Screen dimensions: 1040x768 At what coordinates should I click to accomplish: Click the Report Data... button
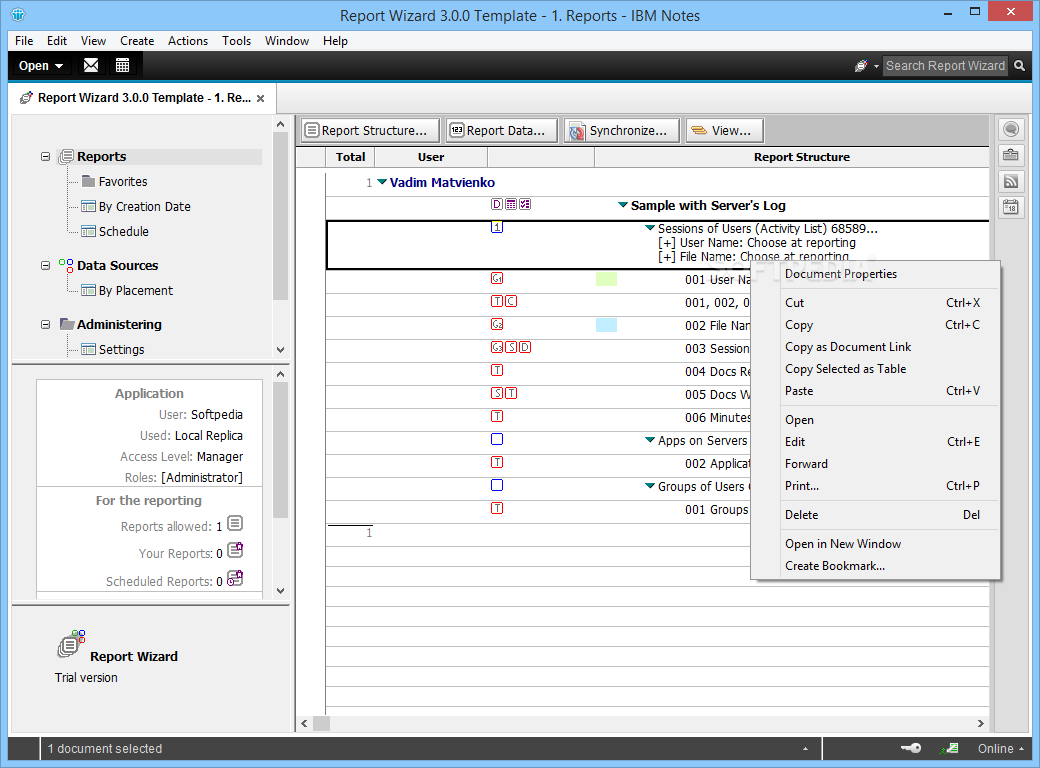503,131
